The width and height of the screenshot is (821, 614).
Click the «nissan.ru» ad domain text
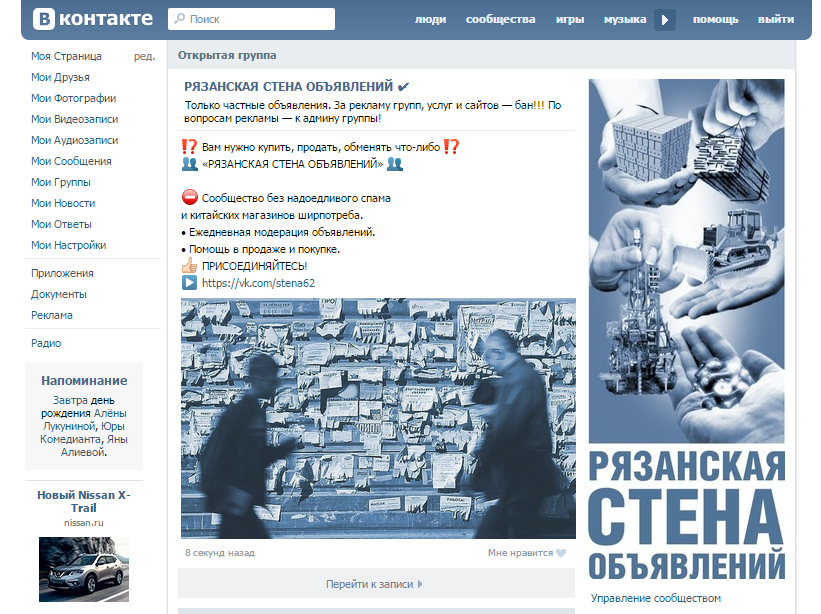point(84,522)
